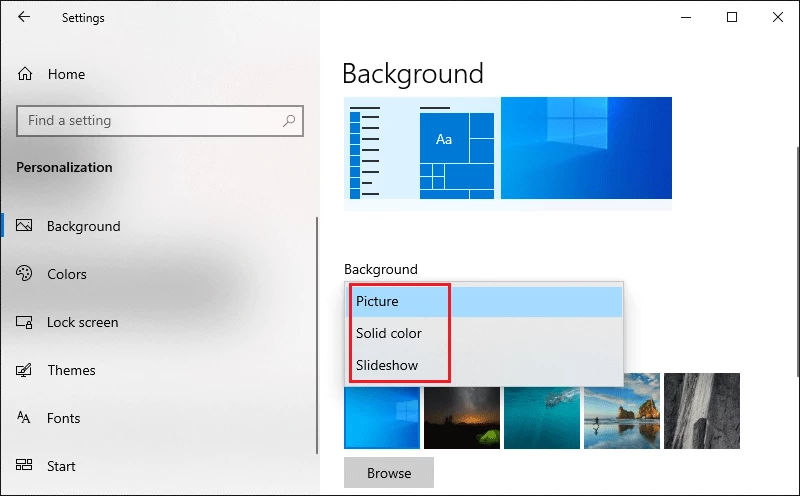The height and width of the screenshot is (496, 800).
Task: Click the search magnifier icon
Action: pyautogui.click(x=289, y=121)
